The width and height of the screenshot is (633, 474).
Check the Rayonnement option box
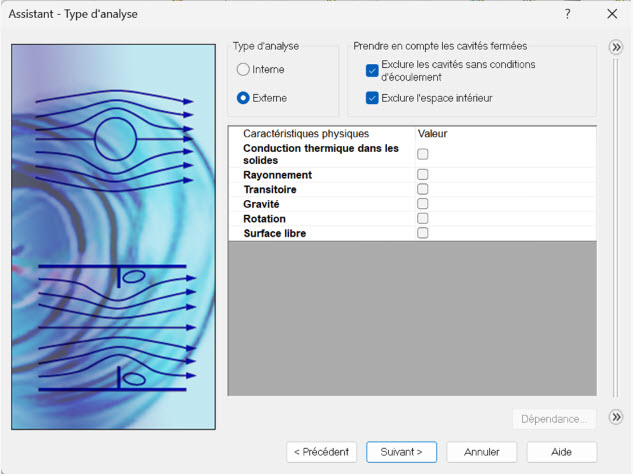click(423, 175)
